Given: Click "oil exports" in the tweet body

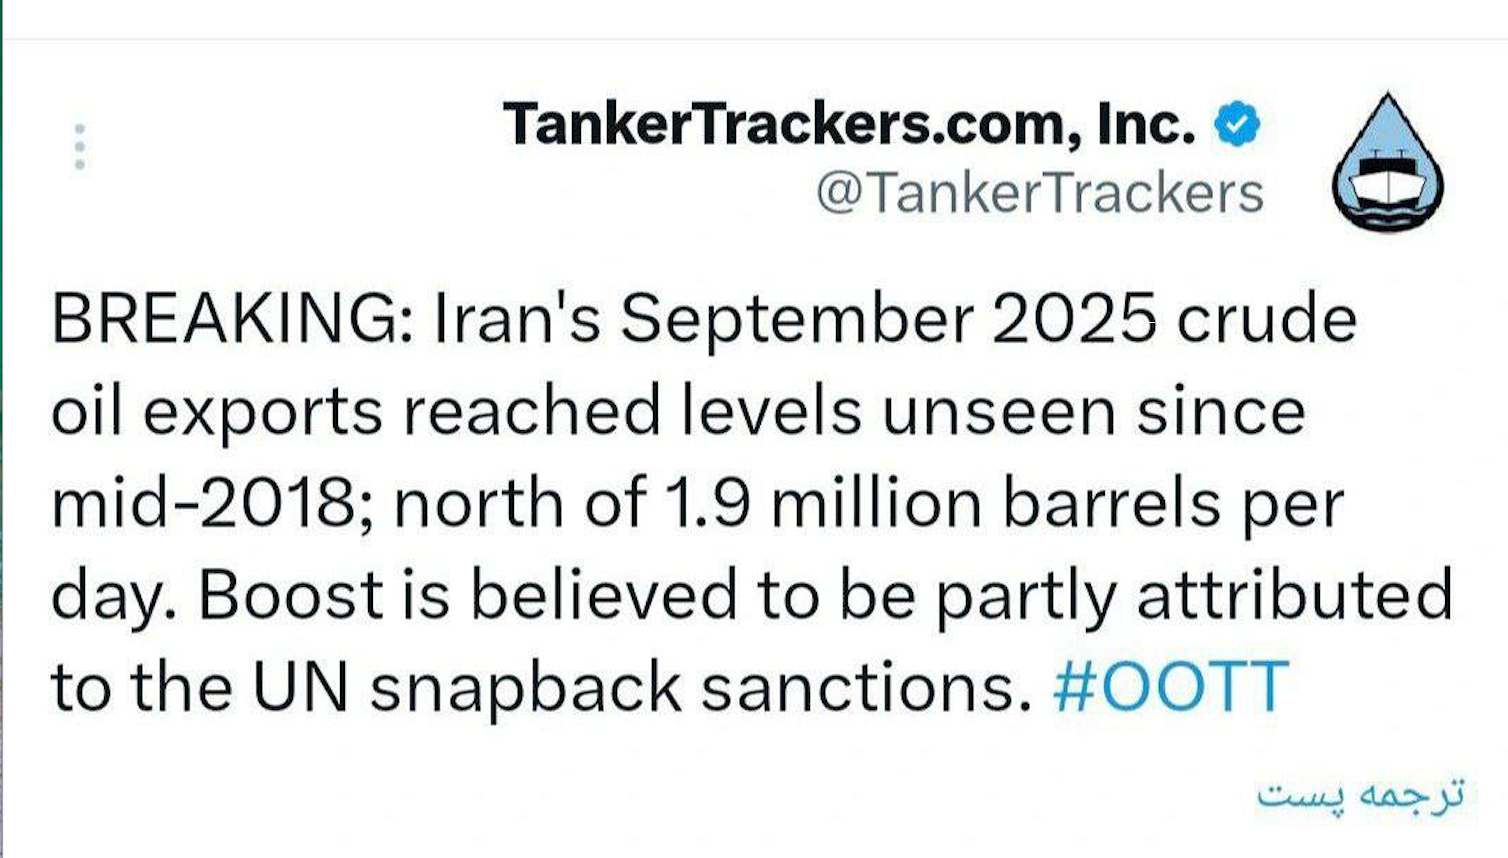Looking at the screenshot, I should [x=217, y=411].
